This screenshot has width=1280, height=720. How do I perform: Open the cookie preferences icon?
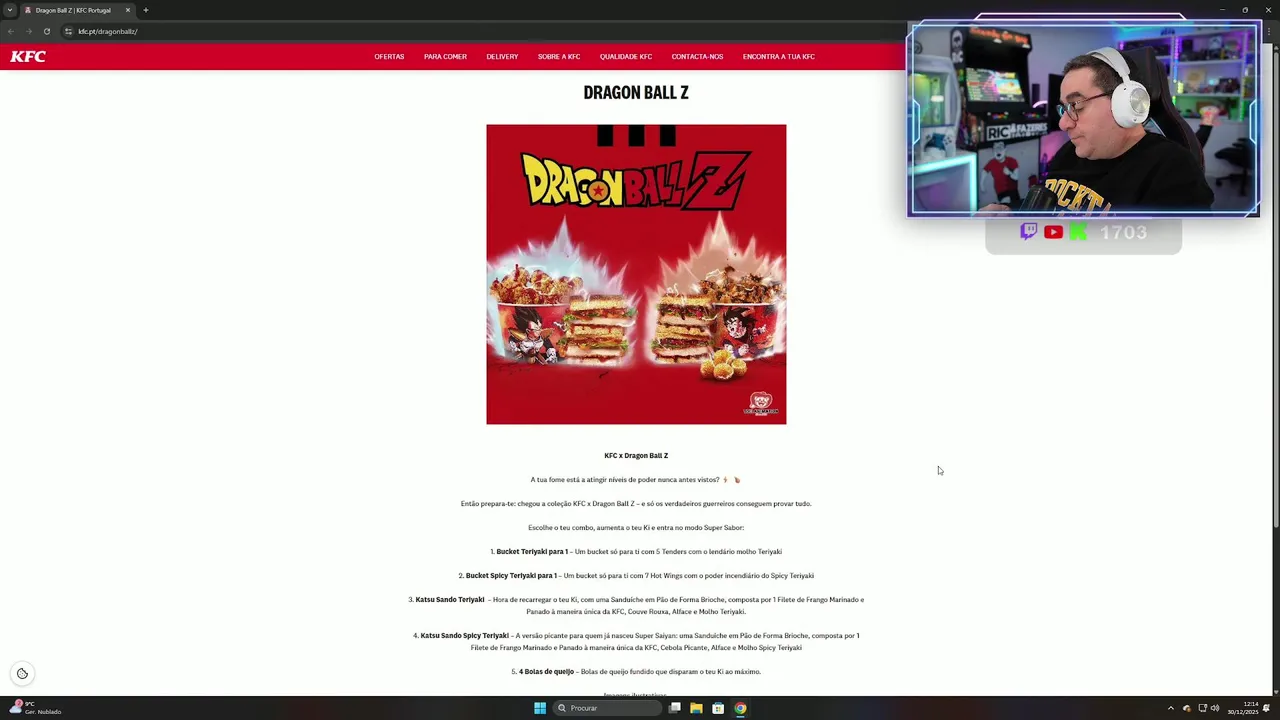22,673
